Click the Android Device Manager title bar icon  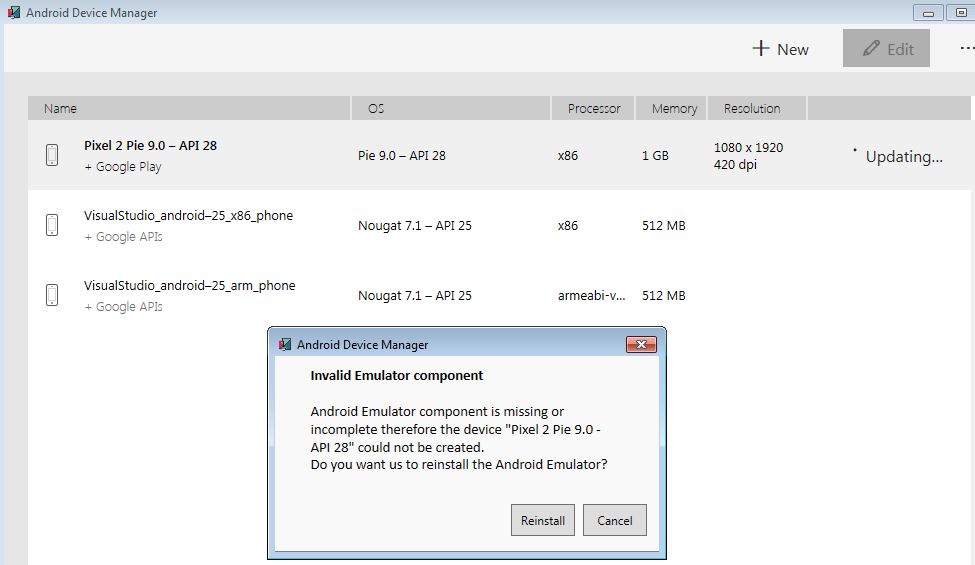14,12
